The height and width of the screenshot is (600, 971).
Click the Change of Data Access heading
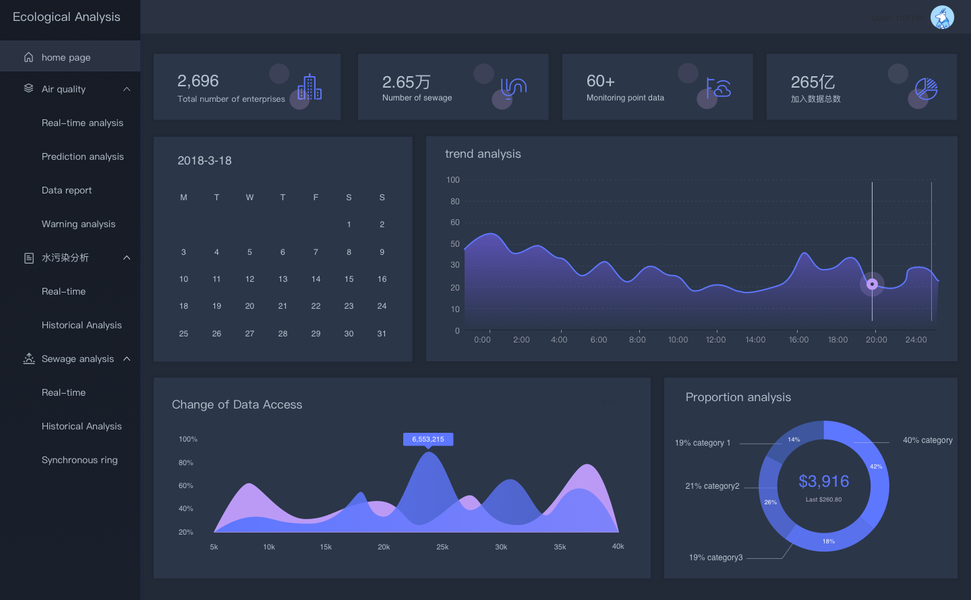coord(237,404)
